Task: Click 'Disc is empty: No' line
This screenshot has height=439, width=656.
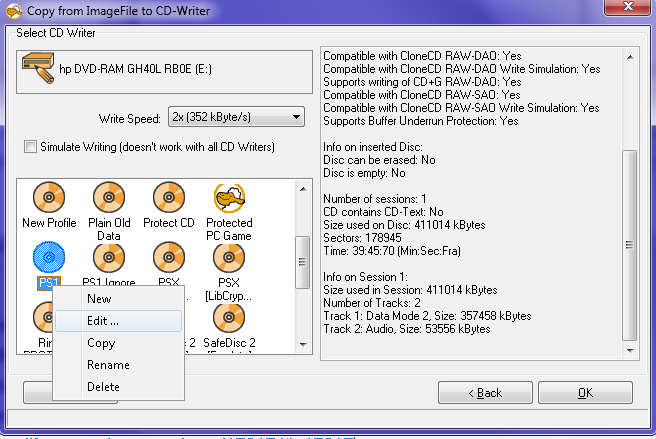Action: coord(364,173)
